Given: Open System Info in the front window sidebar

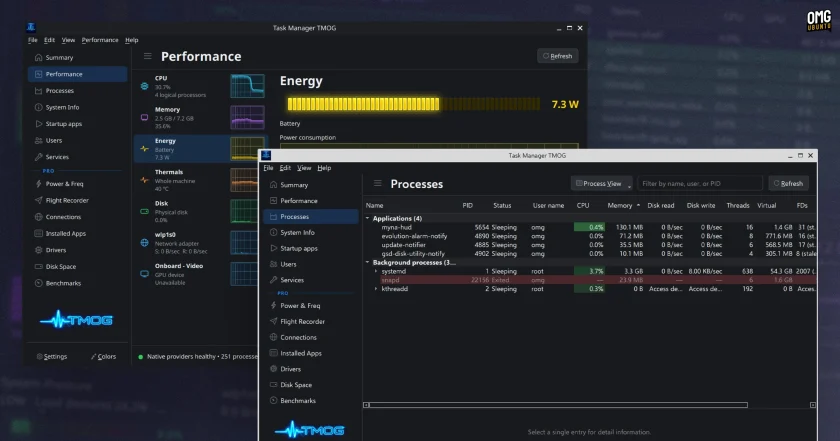Looking at the screenshot, I should (292, 233).
